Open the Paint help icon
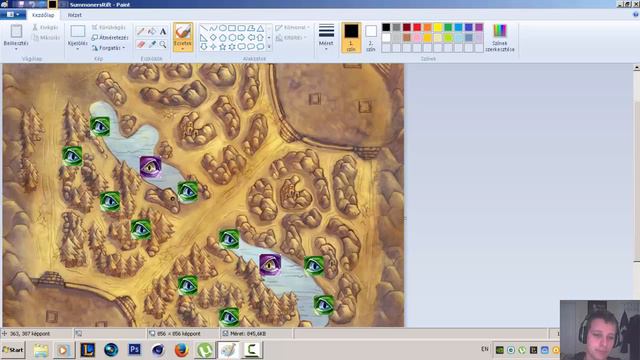The height and width of the screenshot is (360, 640). 636,14
